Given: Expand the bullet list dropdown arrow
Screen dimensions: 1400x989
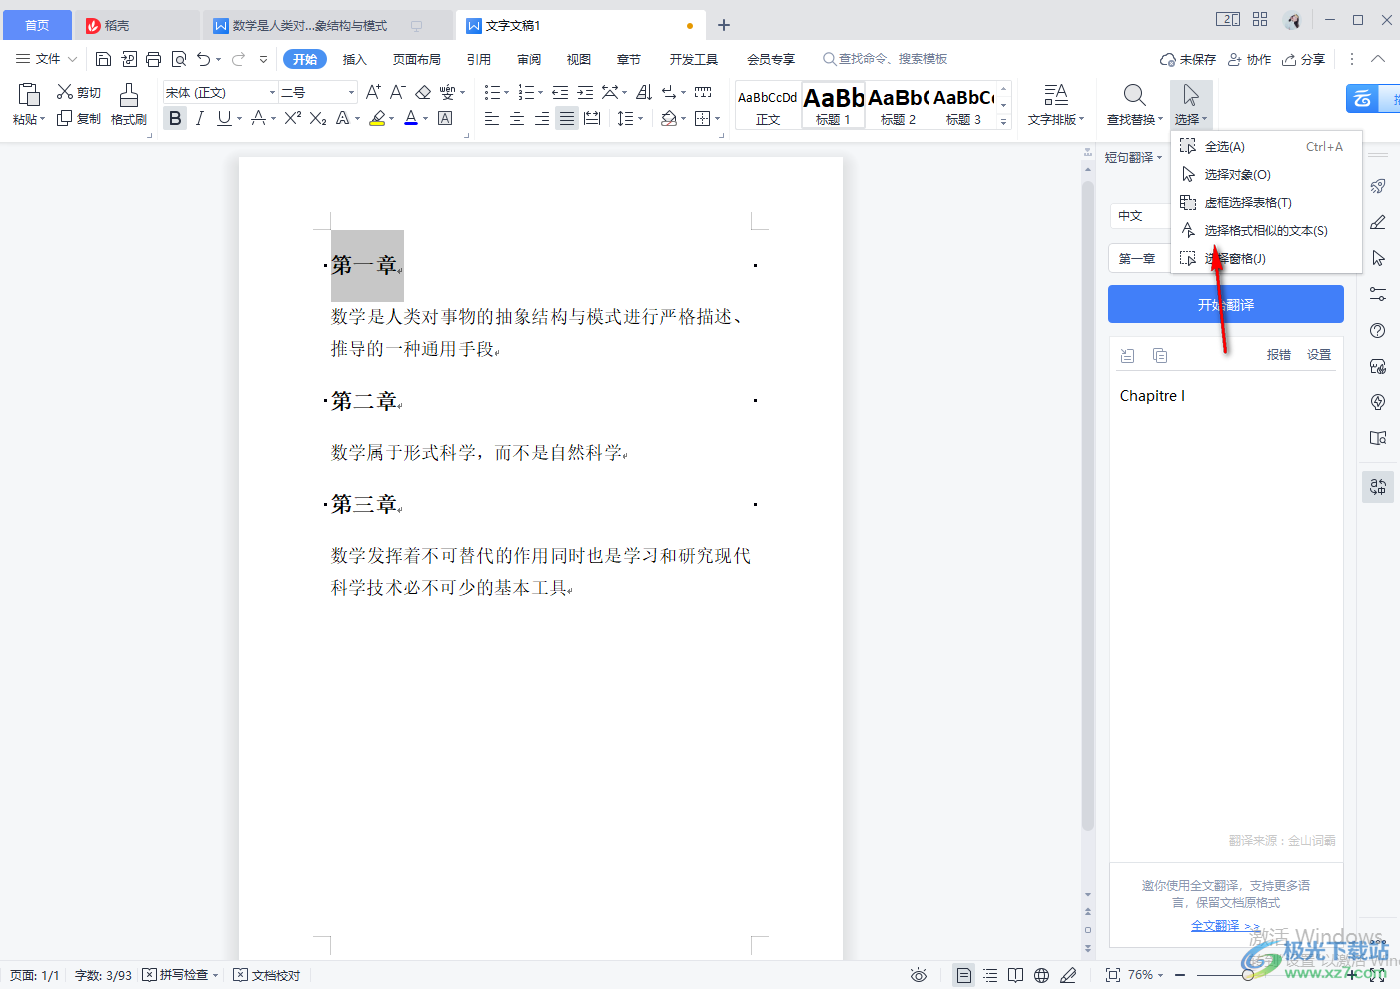Looking at the screenshot, I should point(506,92).
